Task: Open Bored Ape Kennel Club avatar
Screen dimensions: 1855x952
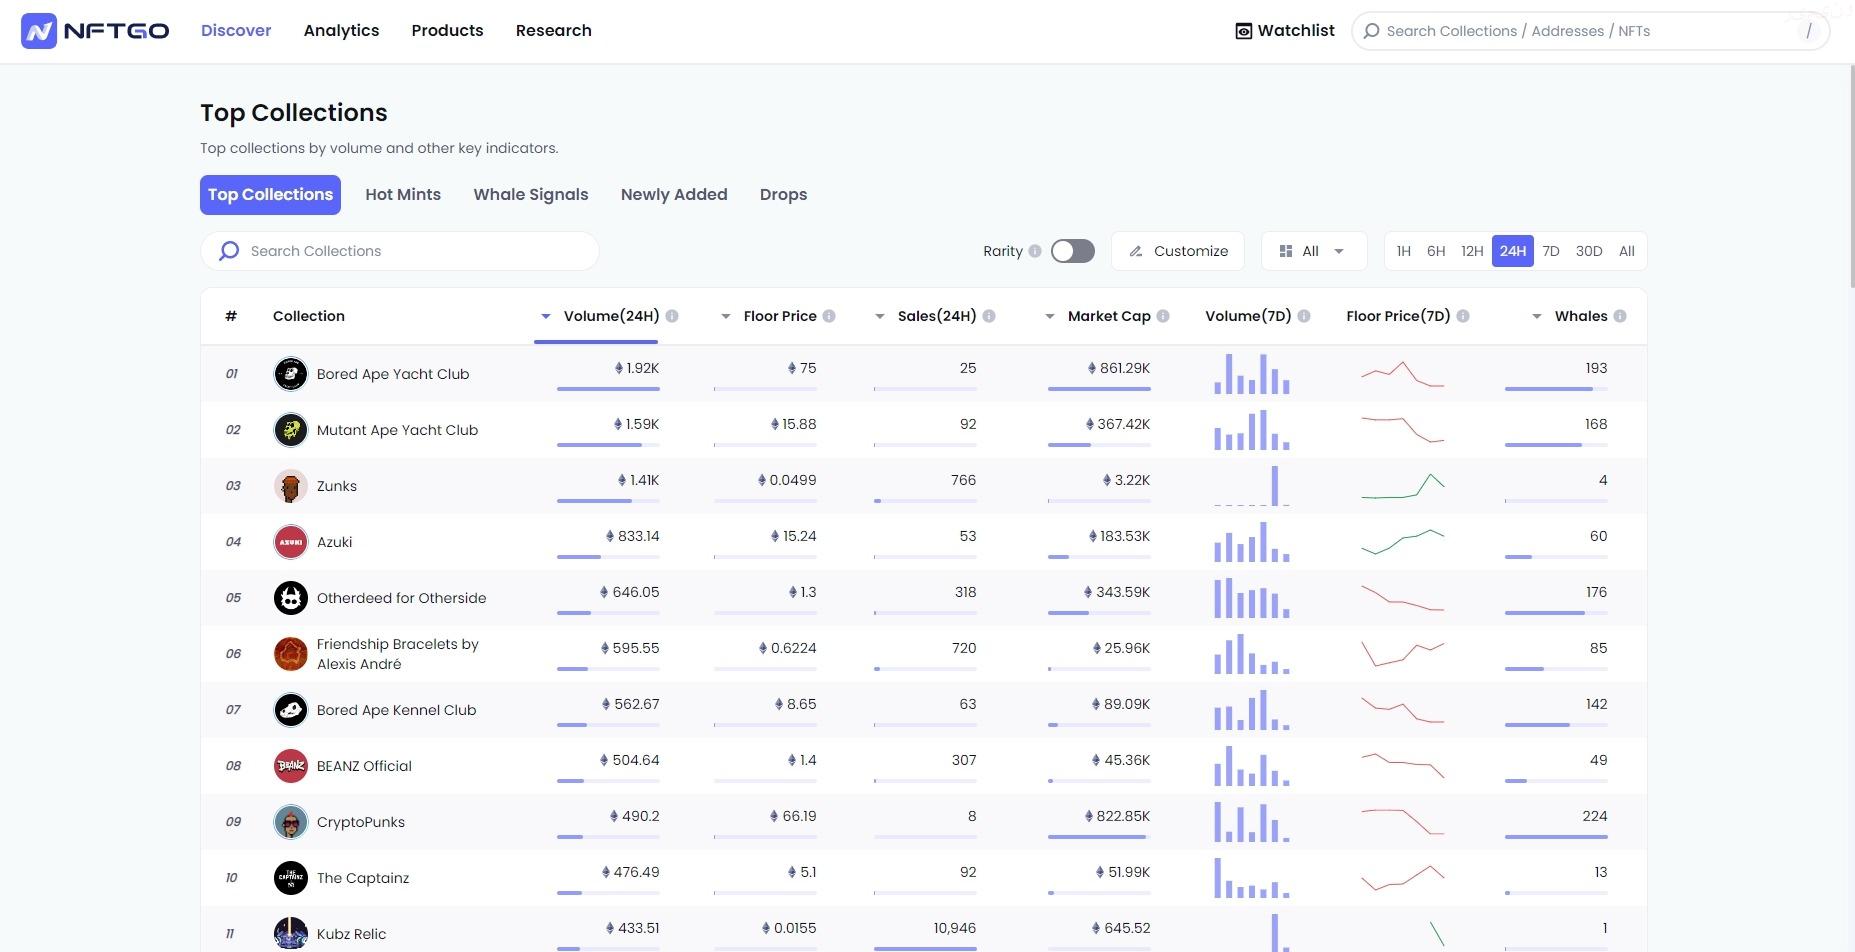Action: click(x=290, y=710)
